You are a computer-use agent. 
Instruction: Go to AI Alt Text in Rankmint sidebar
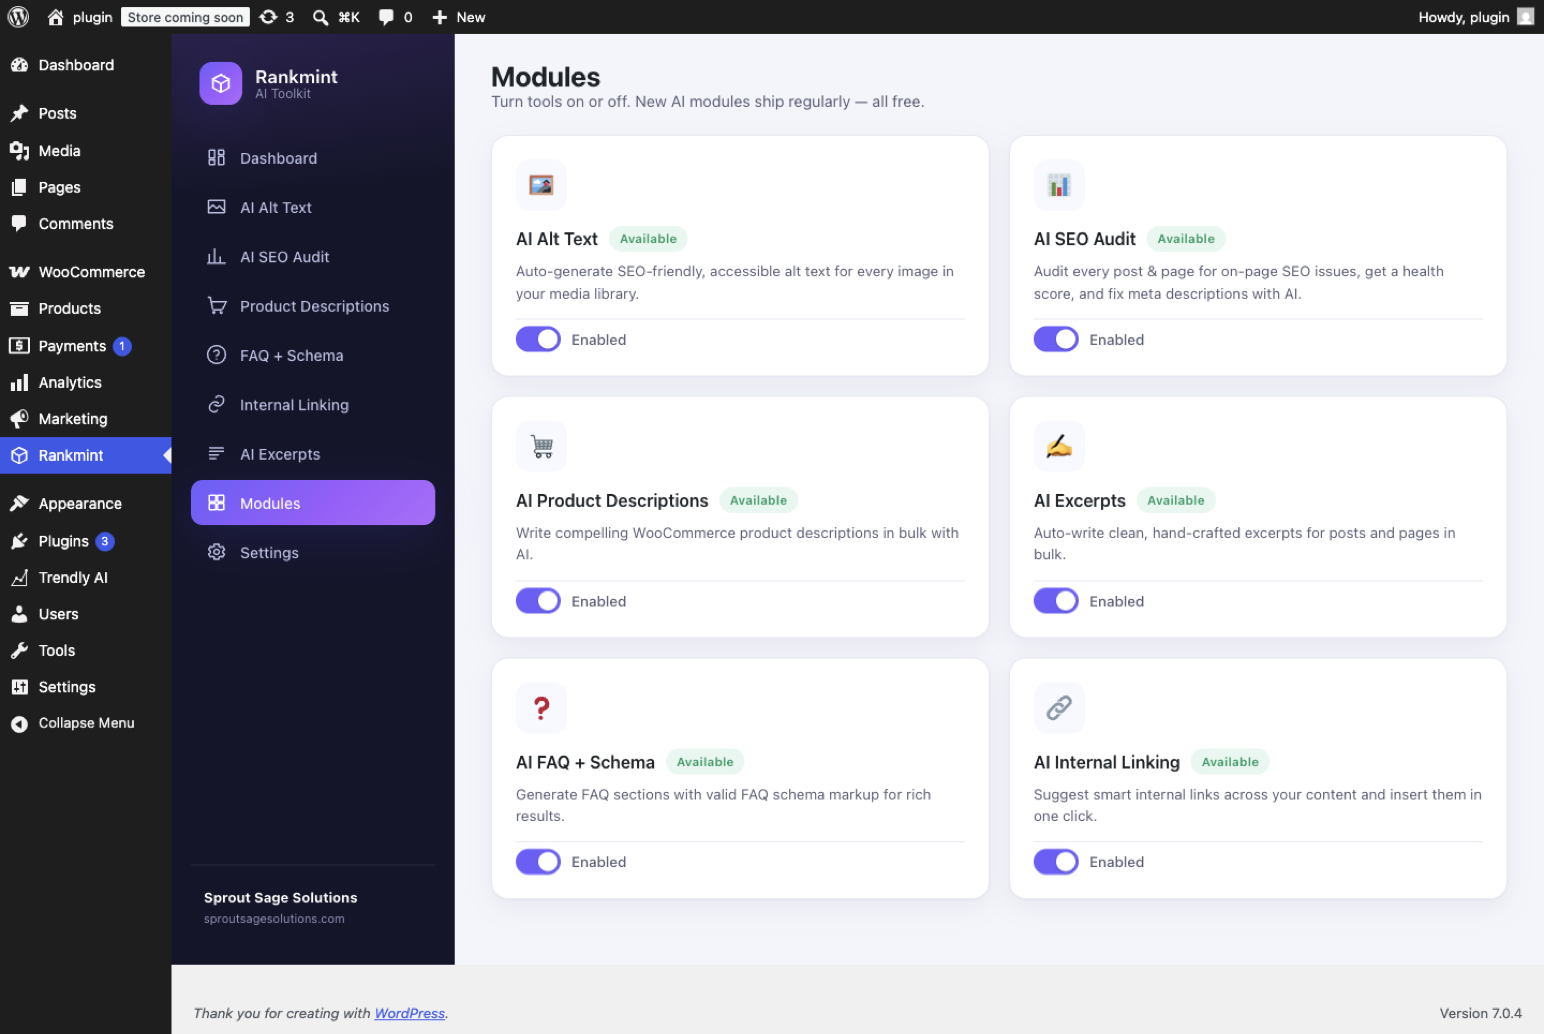tap(313, 207)
